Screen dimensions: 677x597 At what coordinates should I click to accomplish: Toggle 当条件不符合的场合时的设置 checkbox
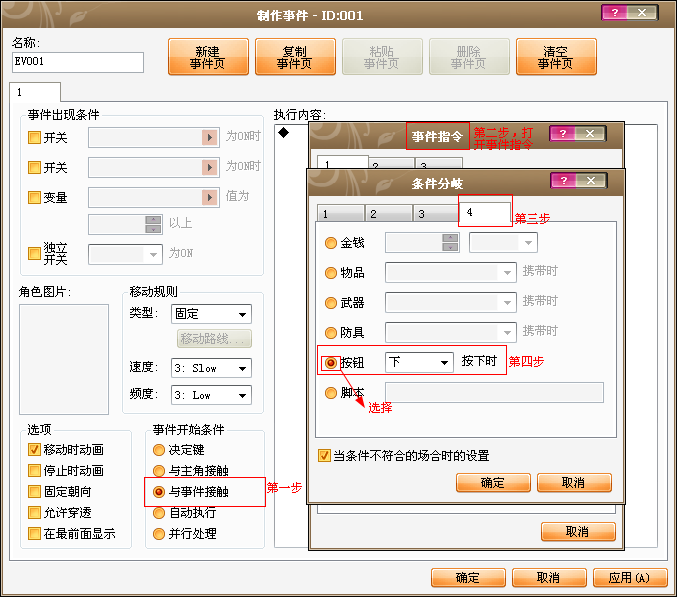(324, 455)
